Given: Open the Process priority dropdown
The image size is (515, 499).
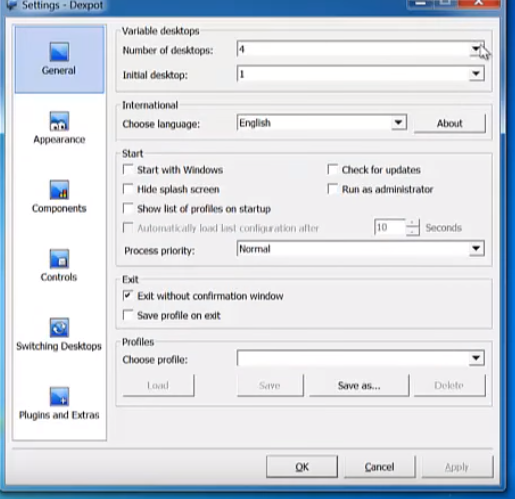Looking at the screenshot, I should coord(476,249).
